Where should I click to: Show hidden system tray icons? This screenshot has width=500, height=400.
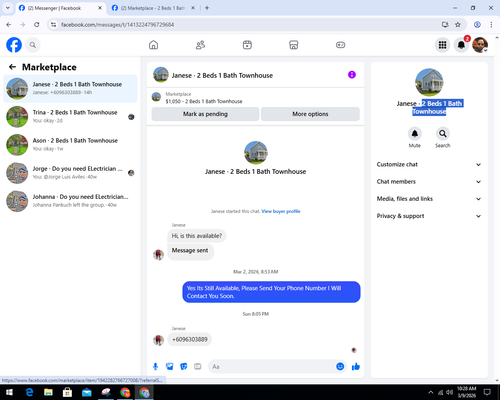pos(431,392)
